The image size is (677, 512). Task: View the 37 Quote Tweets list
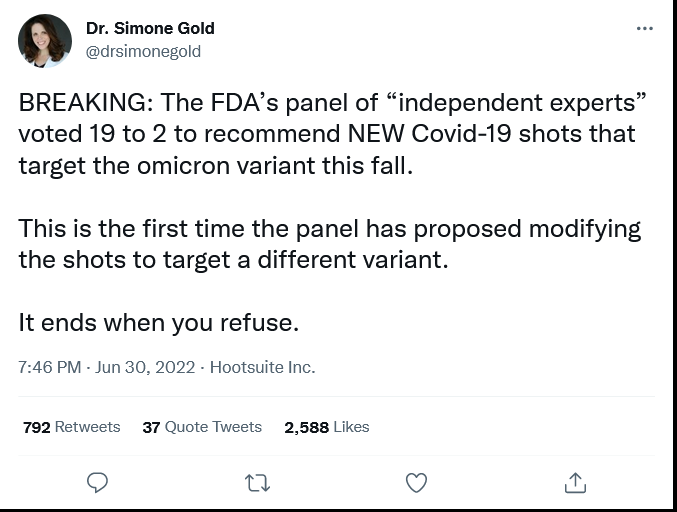[202, 427]
